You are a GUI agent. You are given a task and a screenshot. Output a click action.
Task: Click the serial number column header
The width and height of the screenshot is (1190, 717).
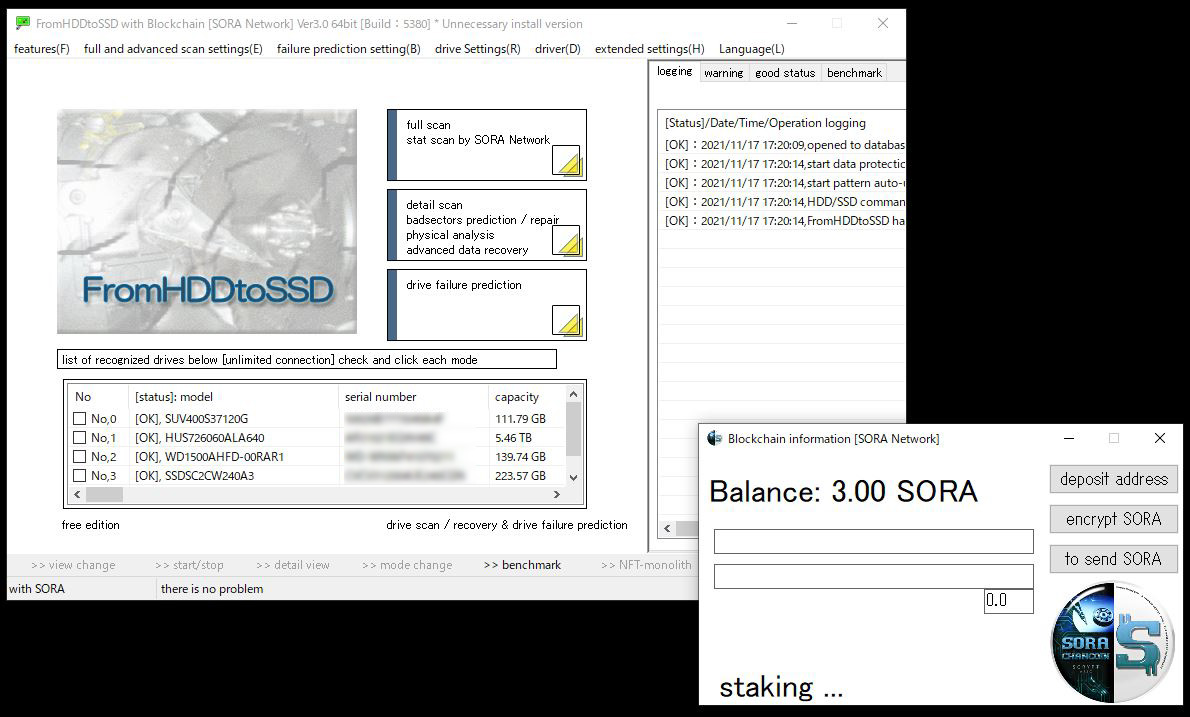(x=413, y=397)
